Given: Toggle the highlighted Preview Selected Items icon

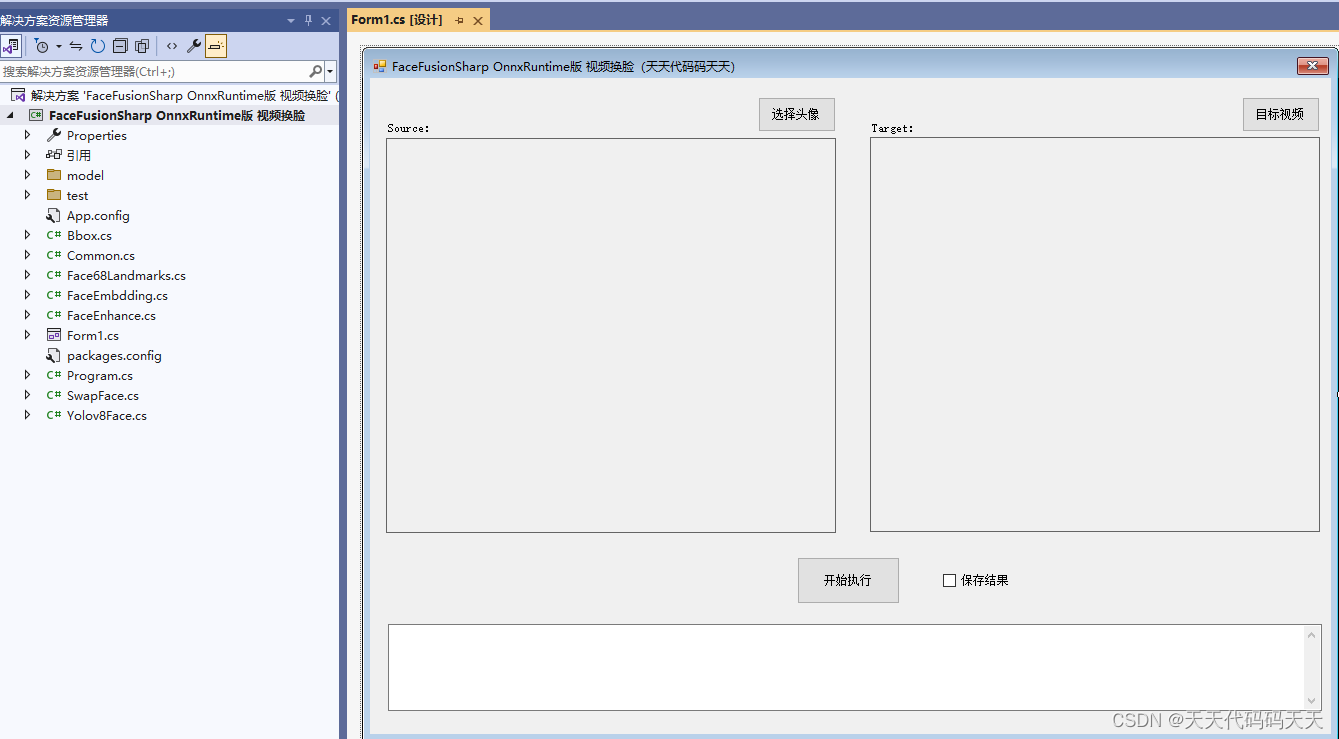Looking at the screenshot, I should click(x=216, y=46).
